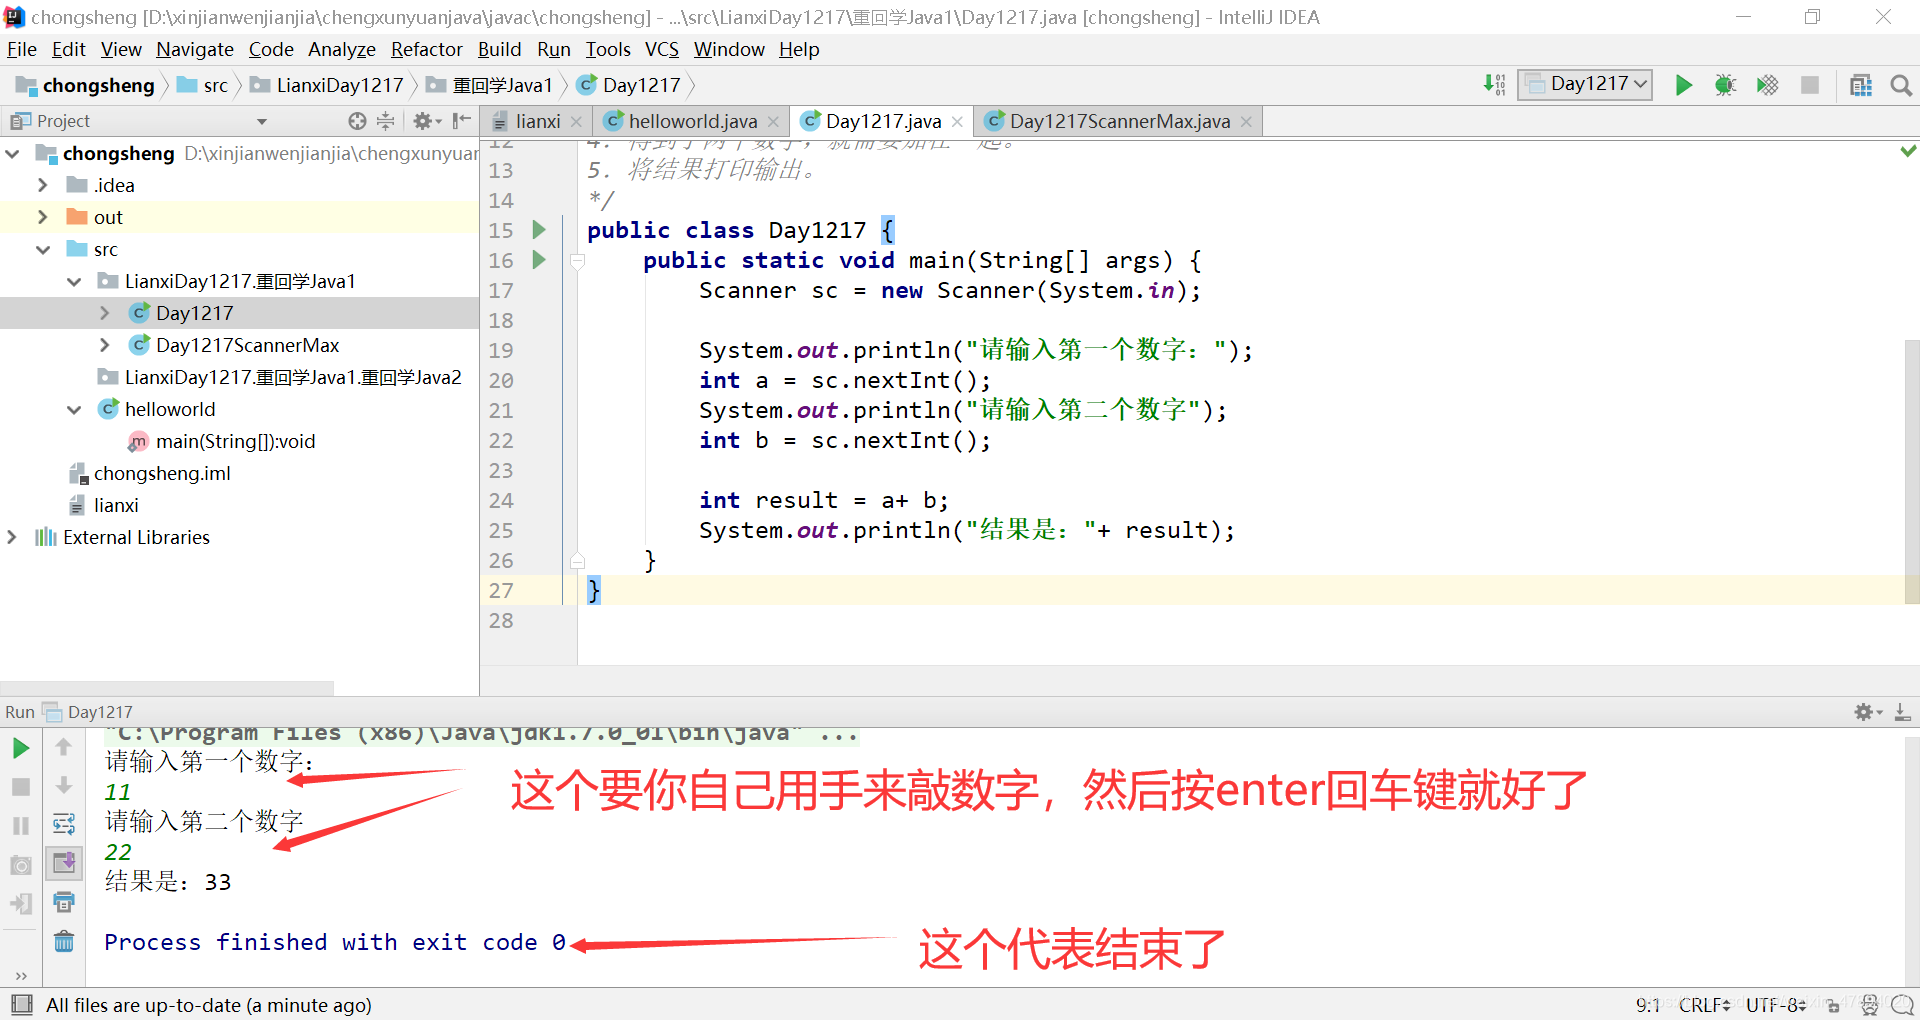Expand the out folder
This screenshot has width=1920, height=1020.
coord(43,218)
